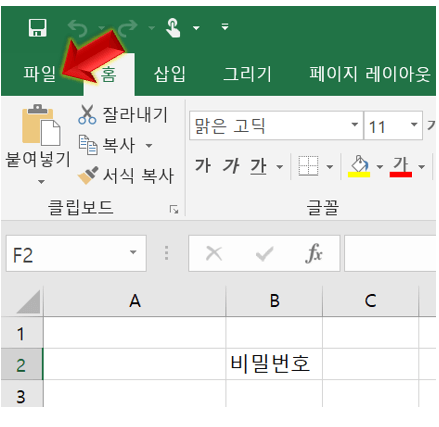
Task: Click the 붙여넣기 clipboard paste icon
Action: click(41, 125)
